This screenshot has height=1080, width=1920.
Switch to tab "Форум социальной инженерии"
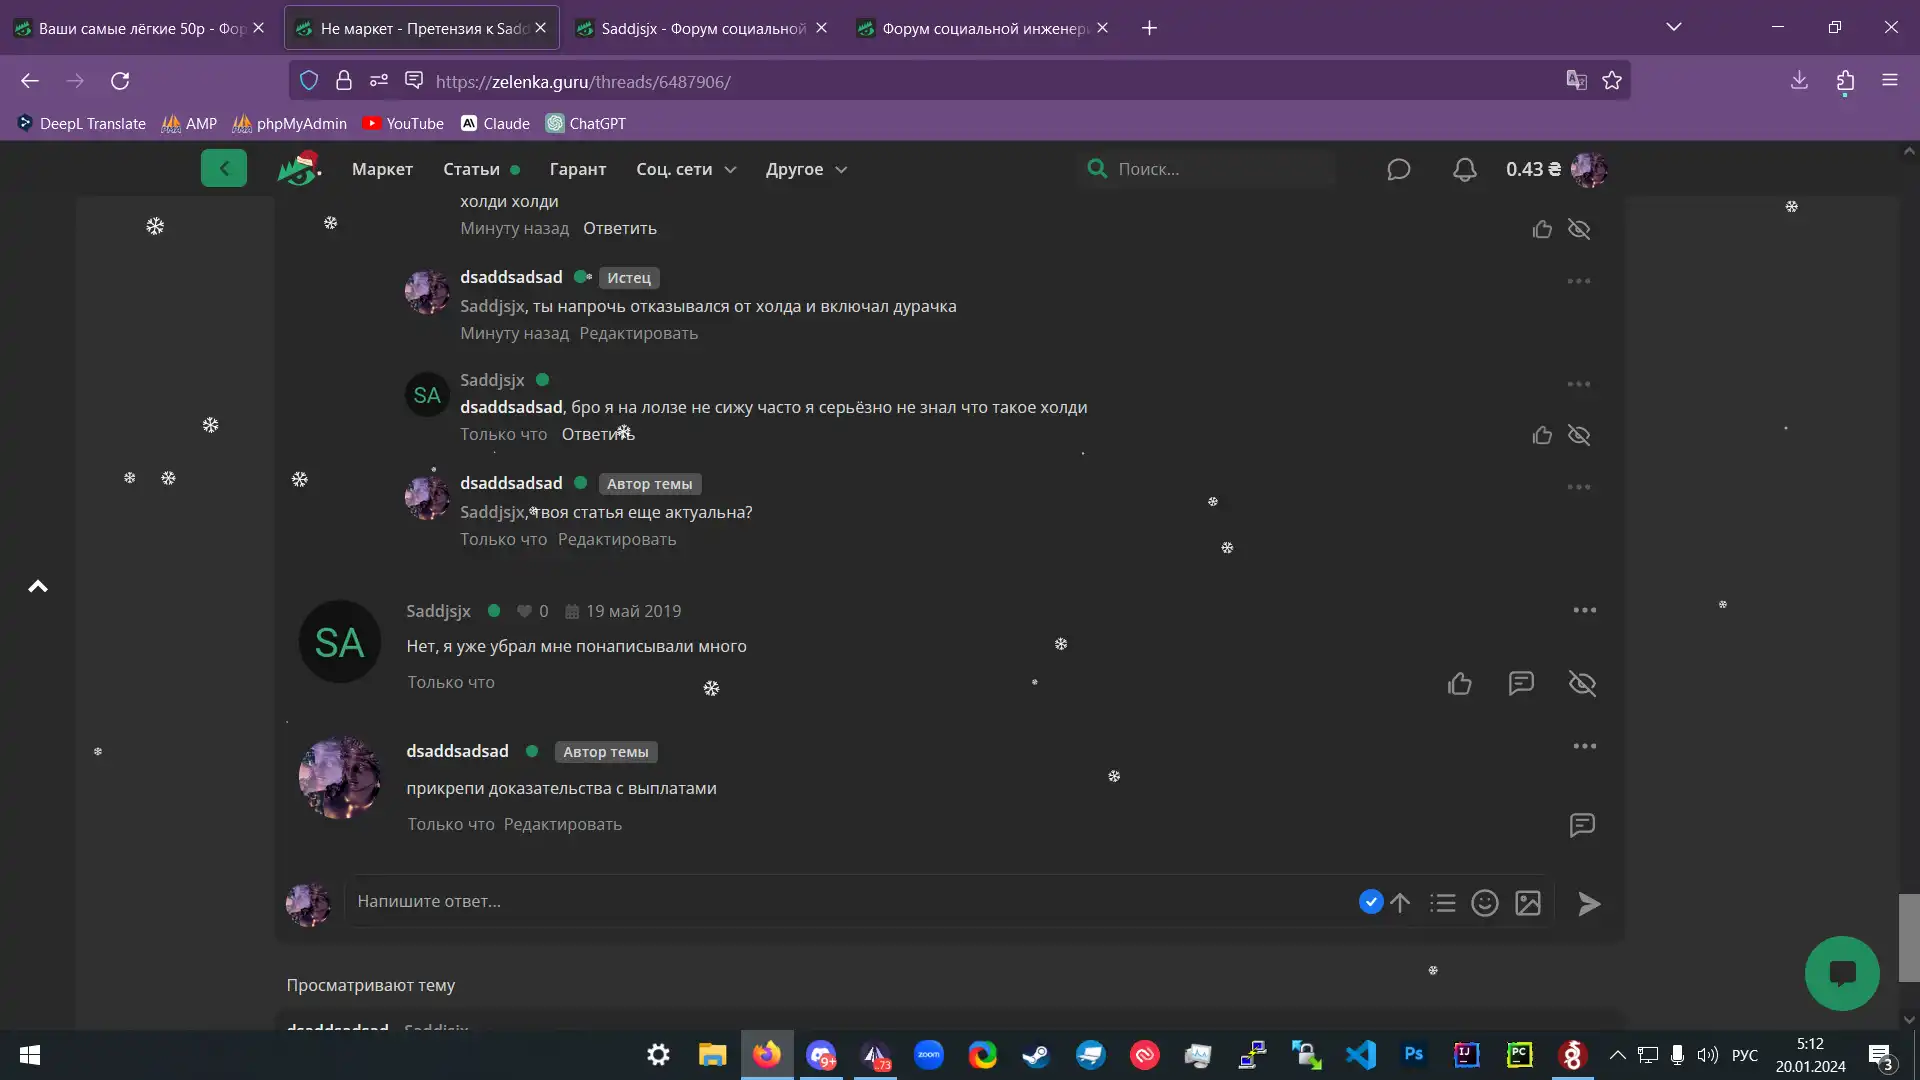(984, 28)
